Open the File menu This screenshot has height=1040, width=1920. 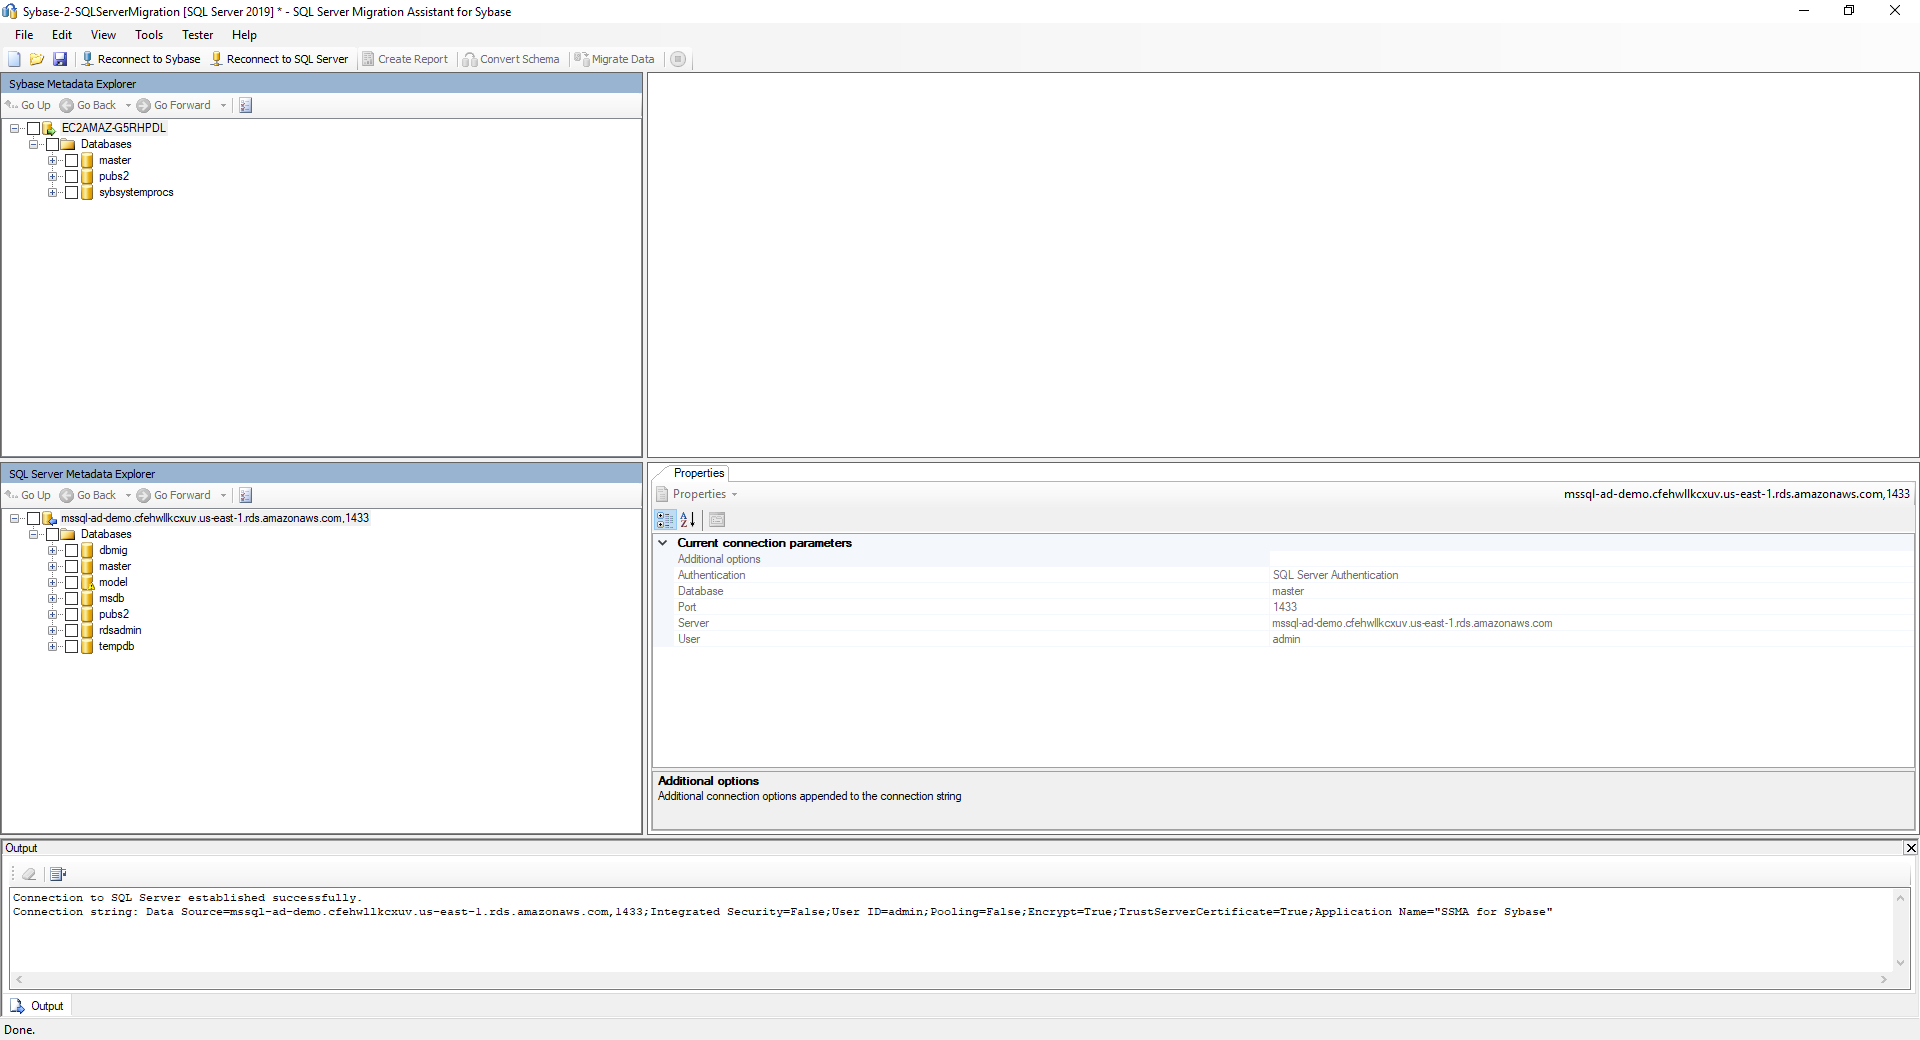click(x=24, y=35)
